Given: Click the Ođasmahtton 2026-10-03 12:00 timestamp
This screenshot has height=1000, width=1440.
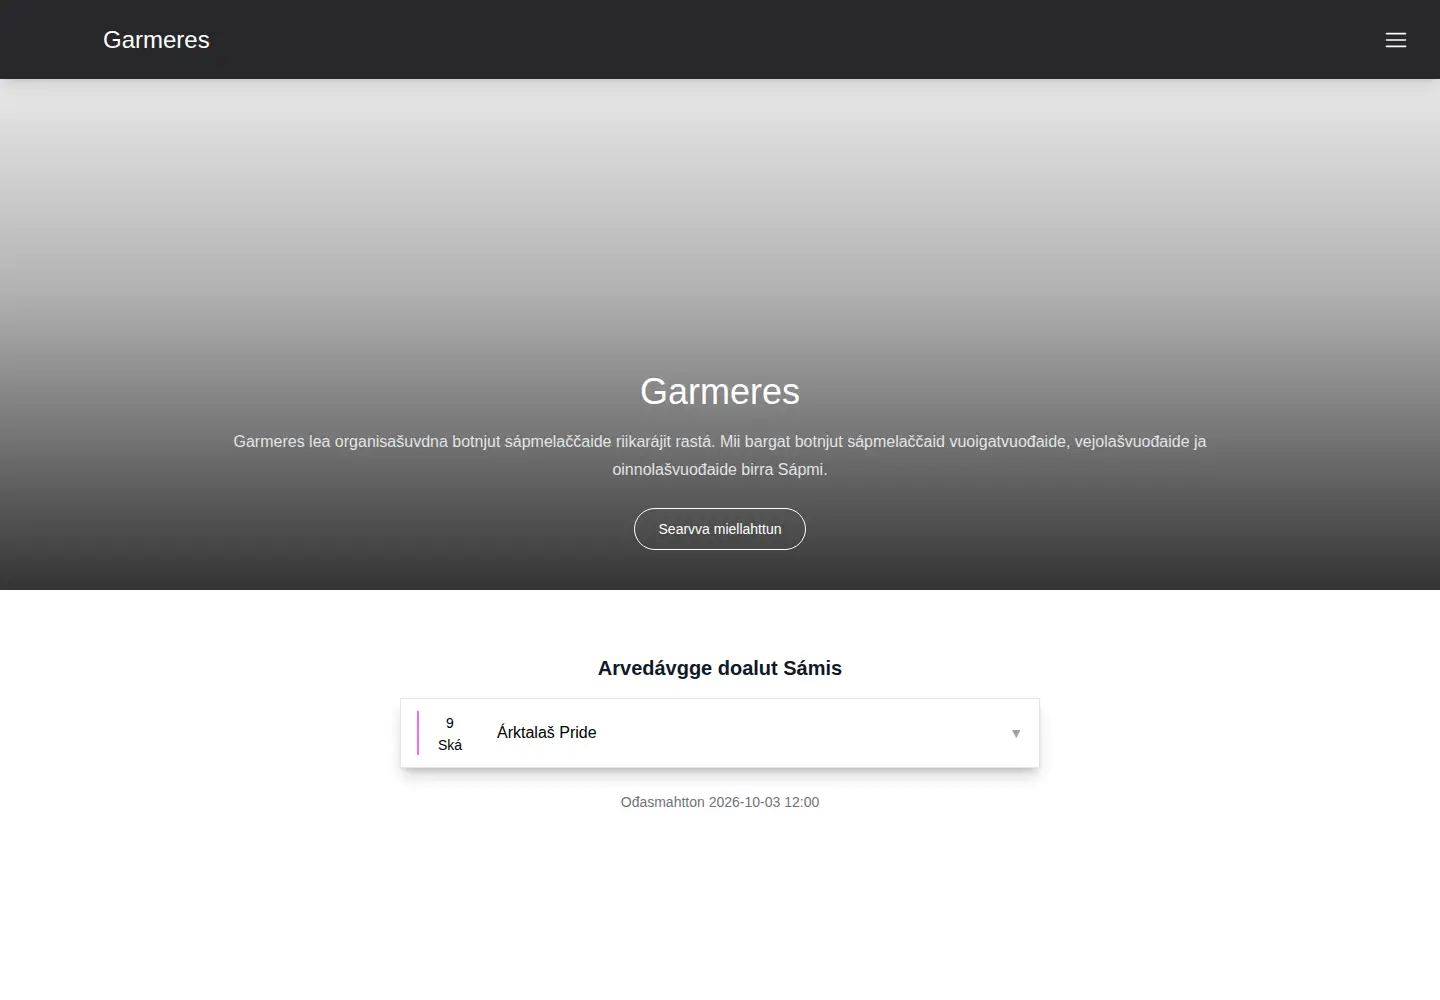Looking at the screenshot, I should click(x=720, y=802).
